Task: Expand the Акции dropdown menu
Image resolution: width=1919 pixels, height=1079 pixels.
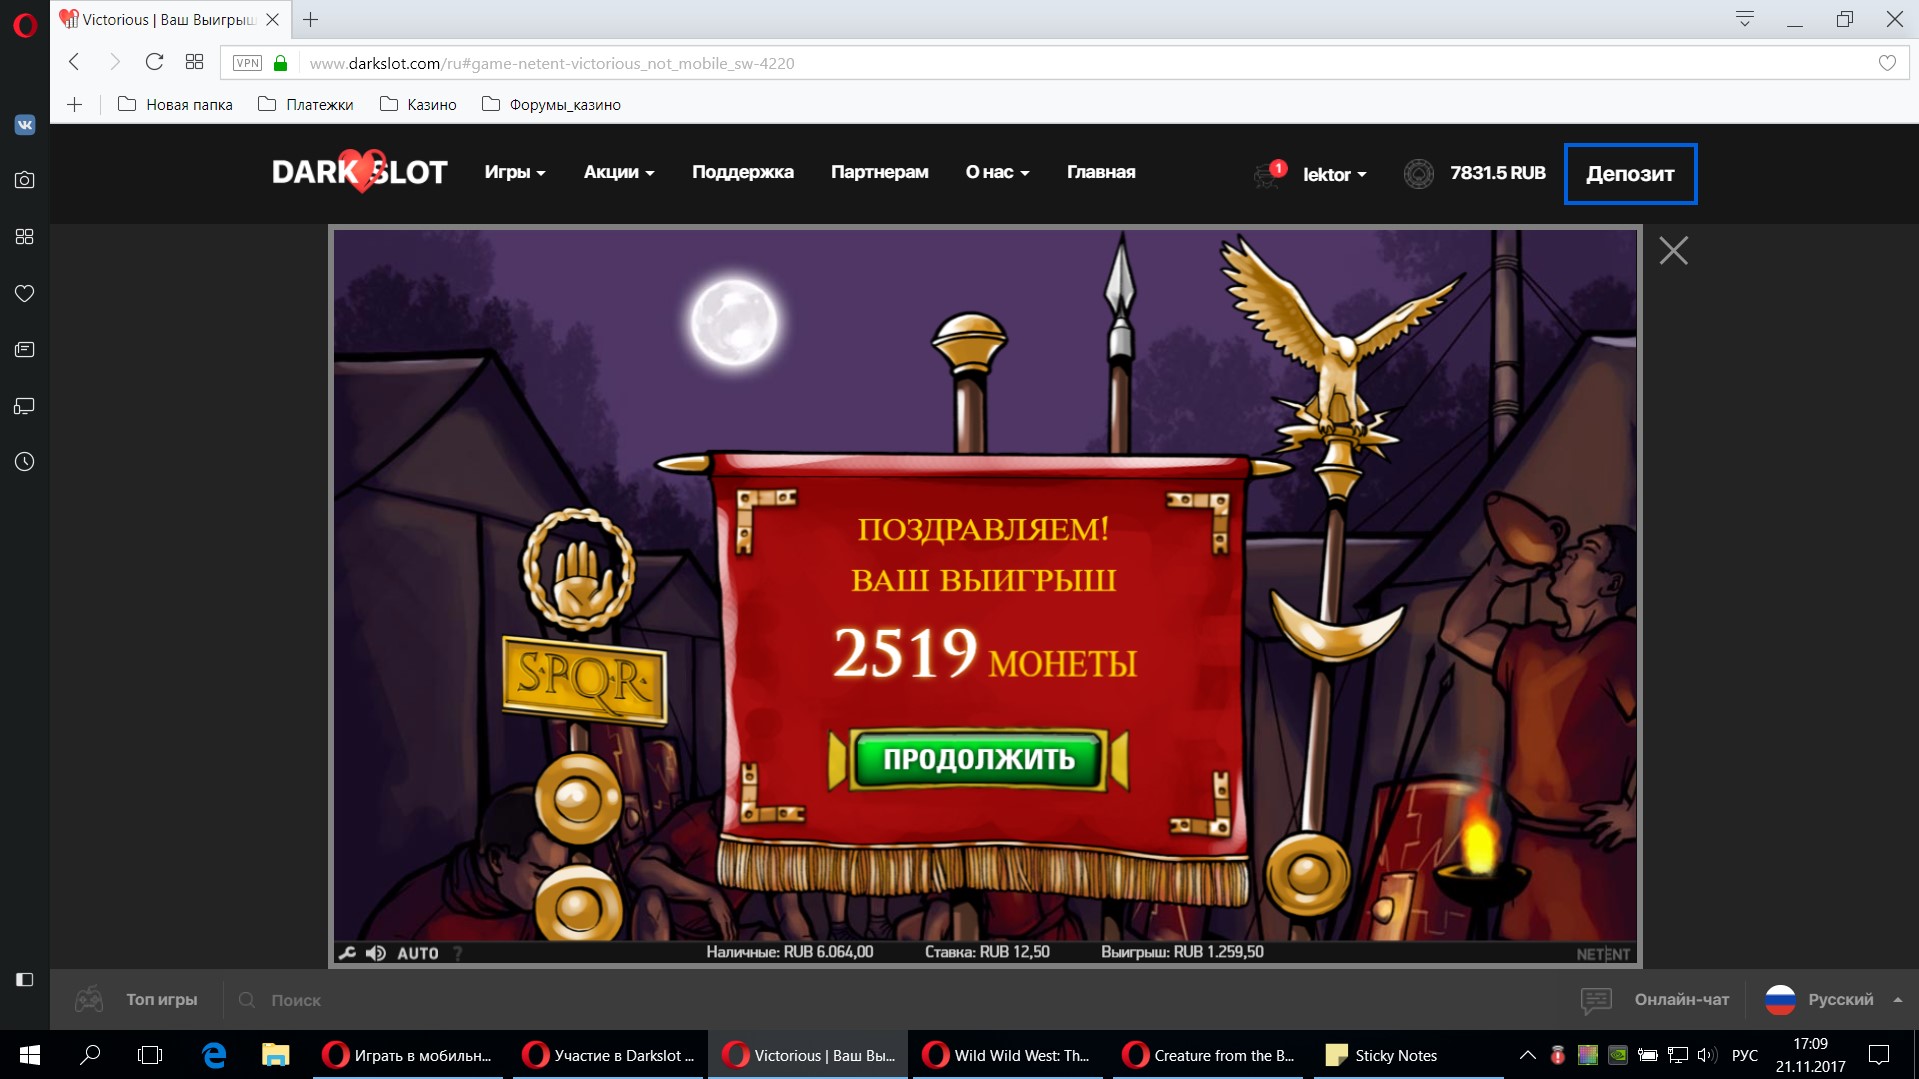Action: (x=619, y=172)
